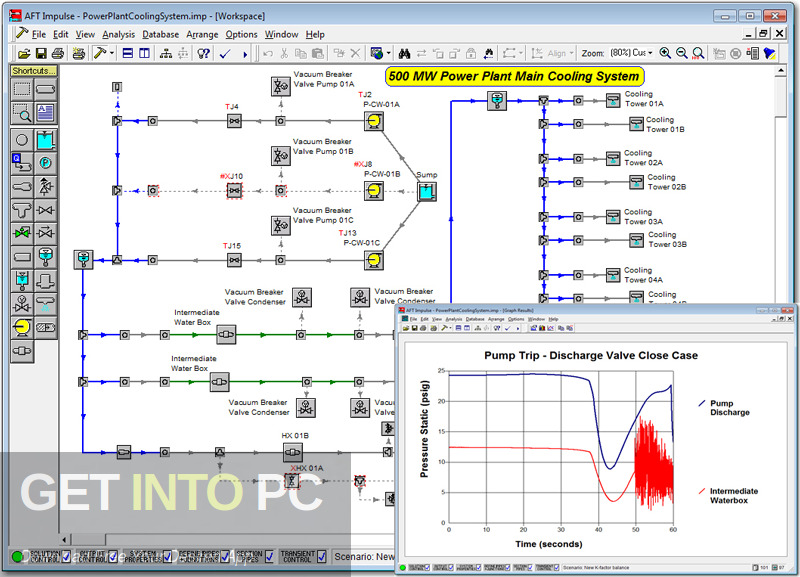Toggle the Section Pipes checkbox
The image size is (800, 577).
(269, 557)
